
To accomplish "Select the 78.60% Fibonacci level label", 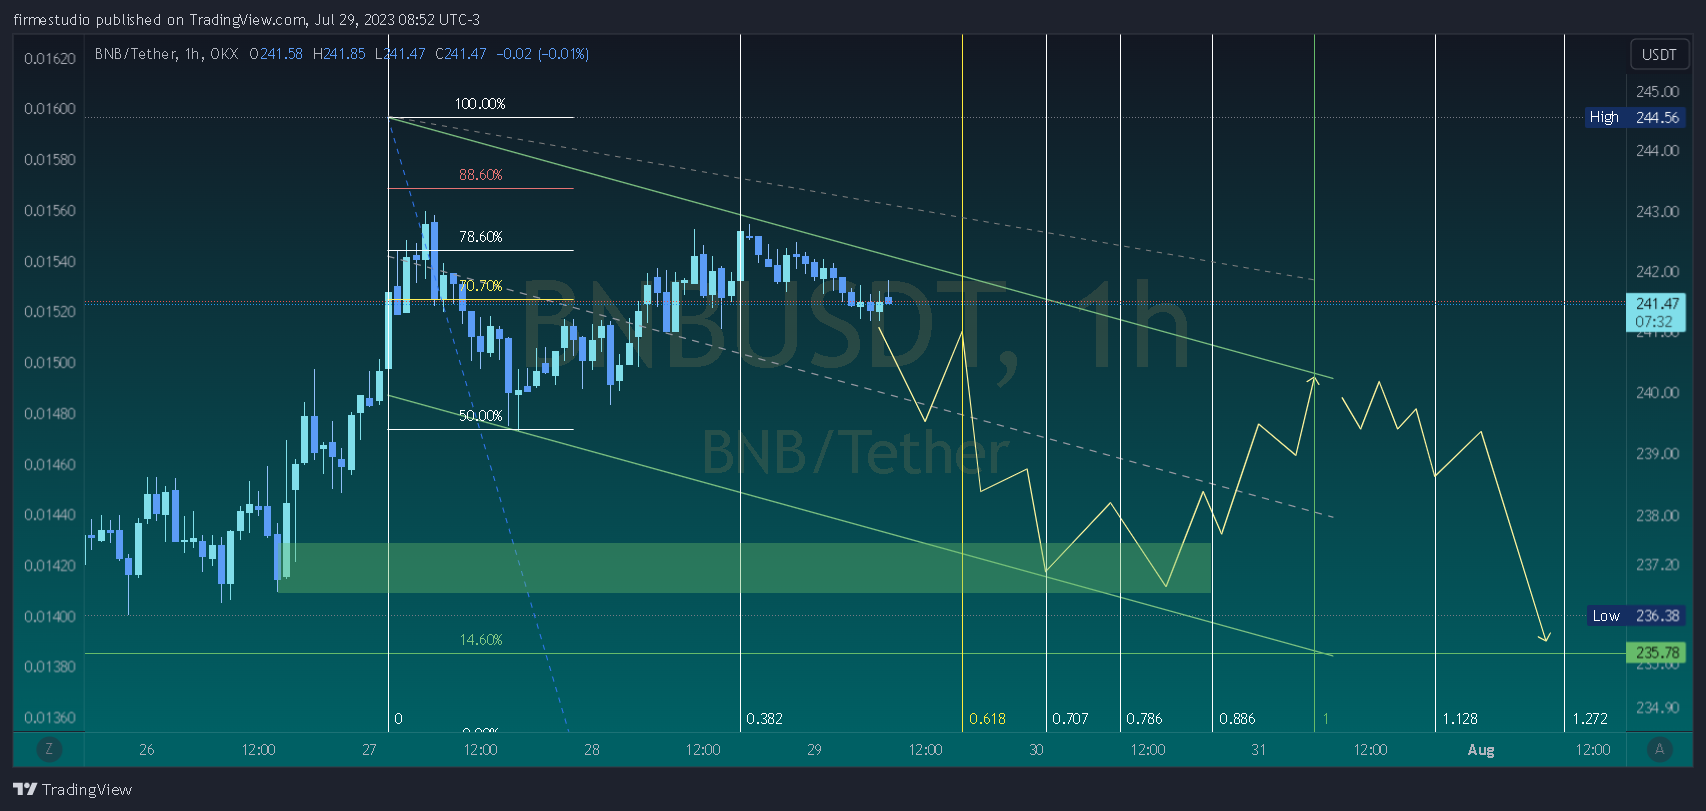I will 480,237.
